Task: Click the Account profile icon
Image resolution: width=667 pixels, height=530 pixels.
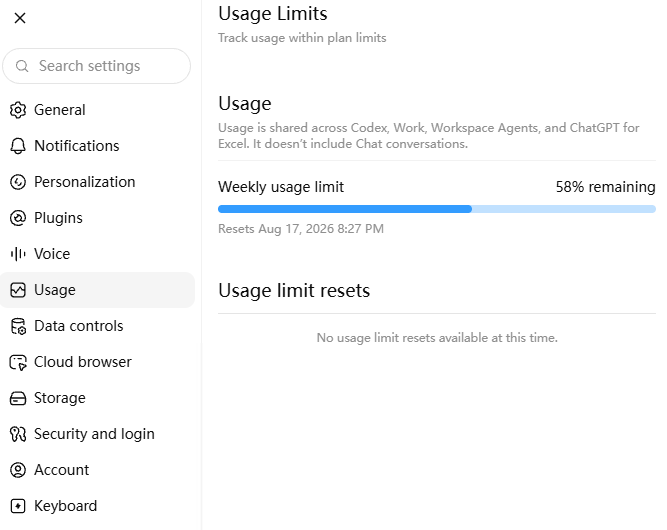Action: (18, 470)
